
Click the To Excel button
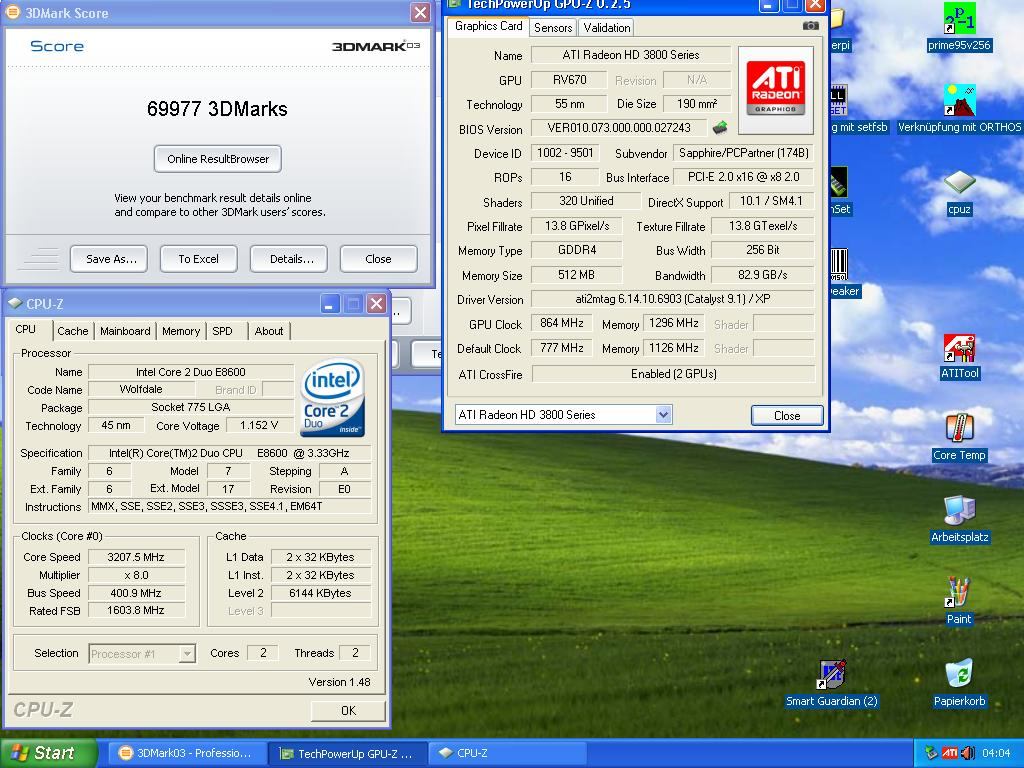(x=199, y=259)
